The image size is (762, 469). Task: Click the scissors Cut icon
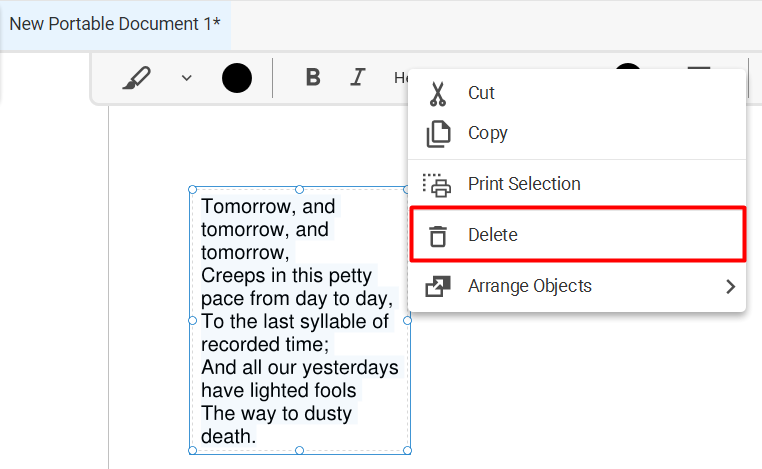[438, 94]
